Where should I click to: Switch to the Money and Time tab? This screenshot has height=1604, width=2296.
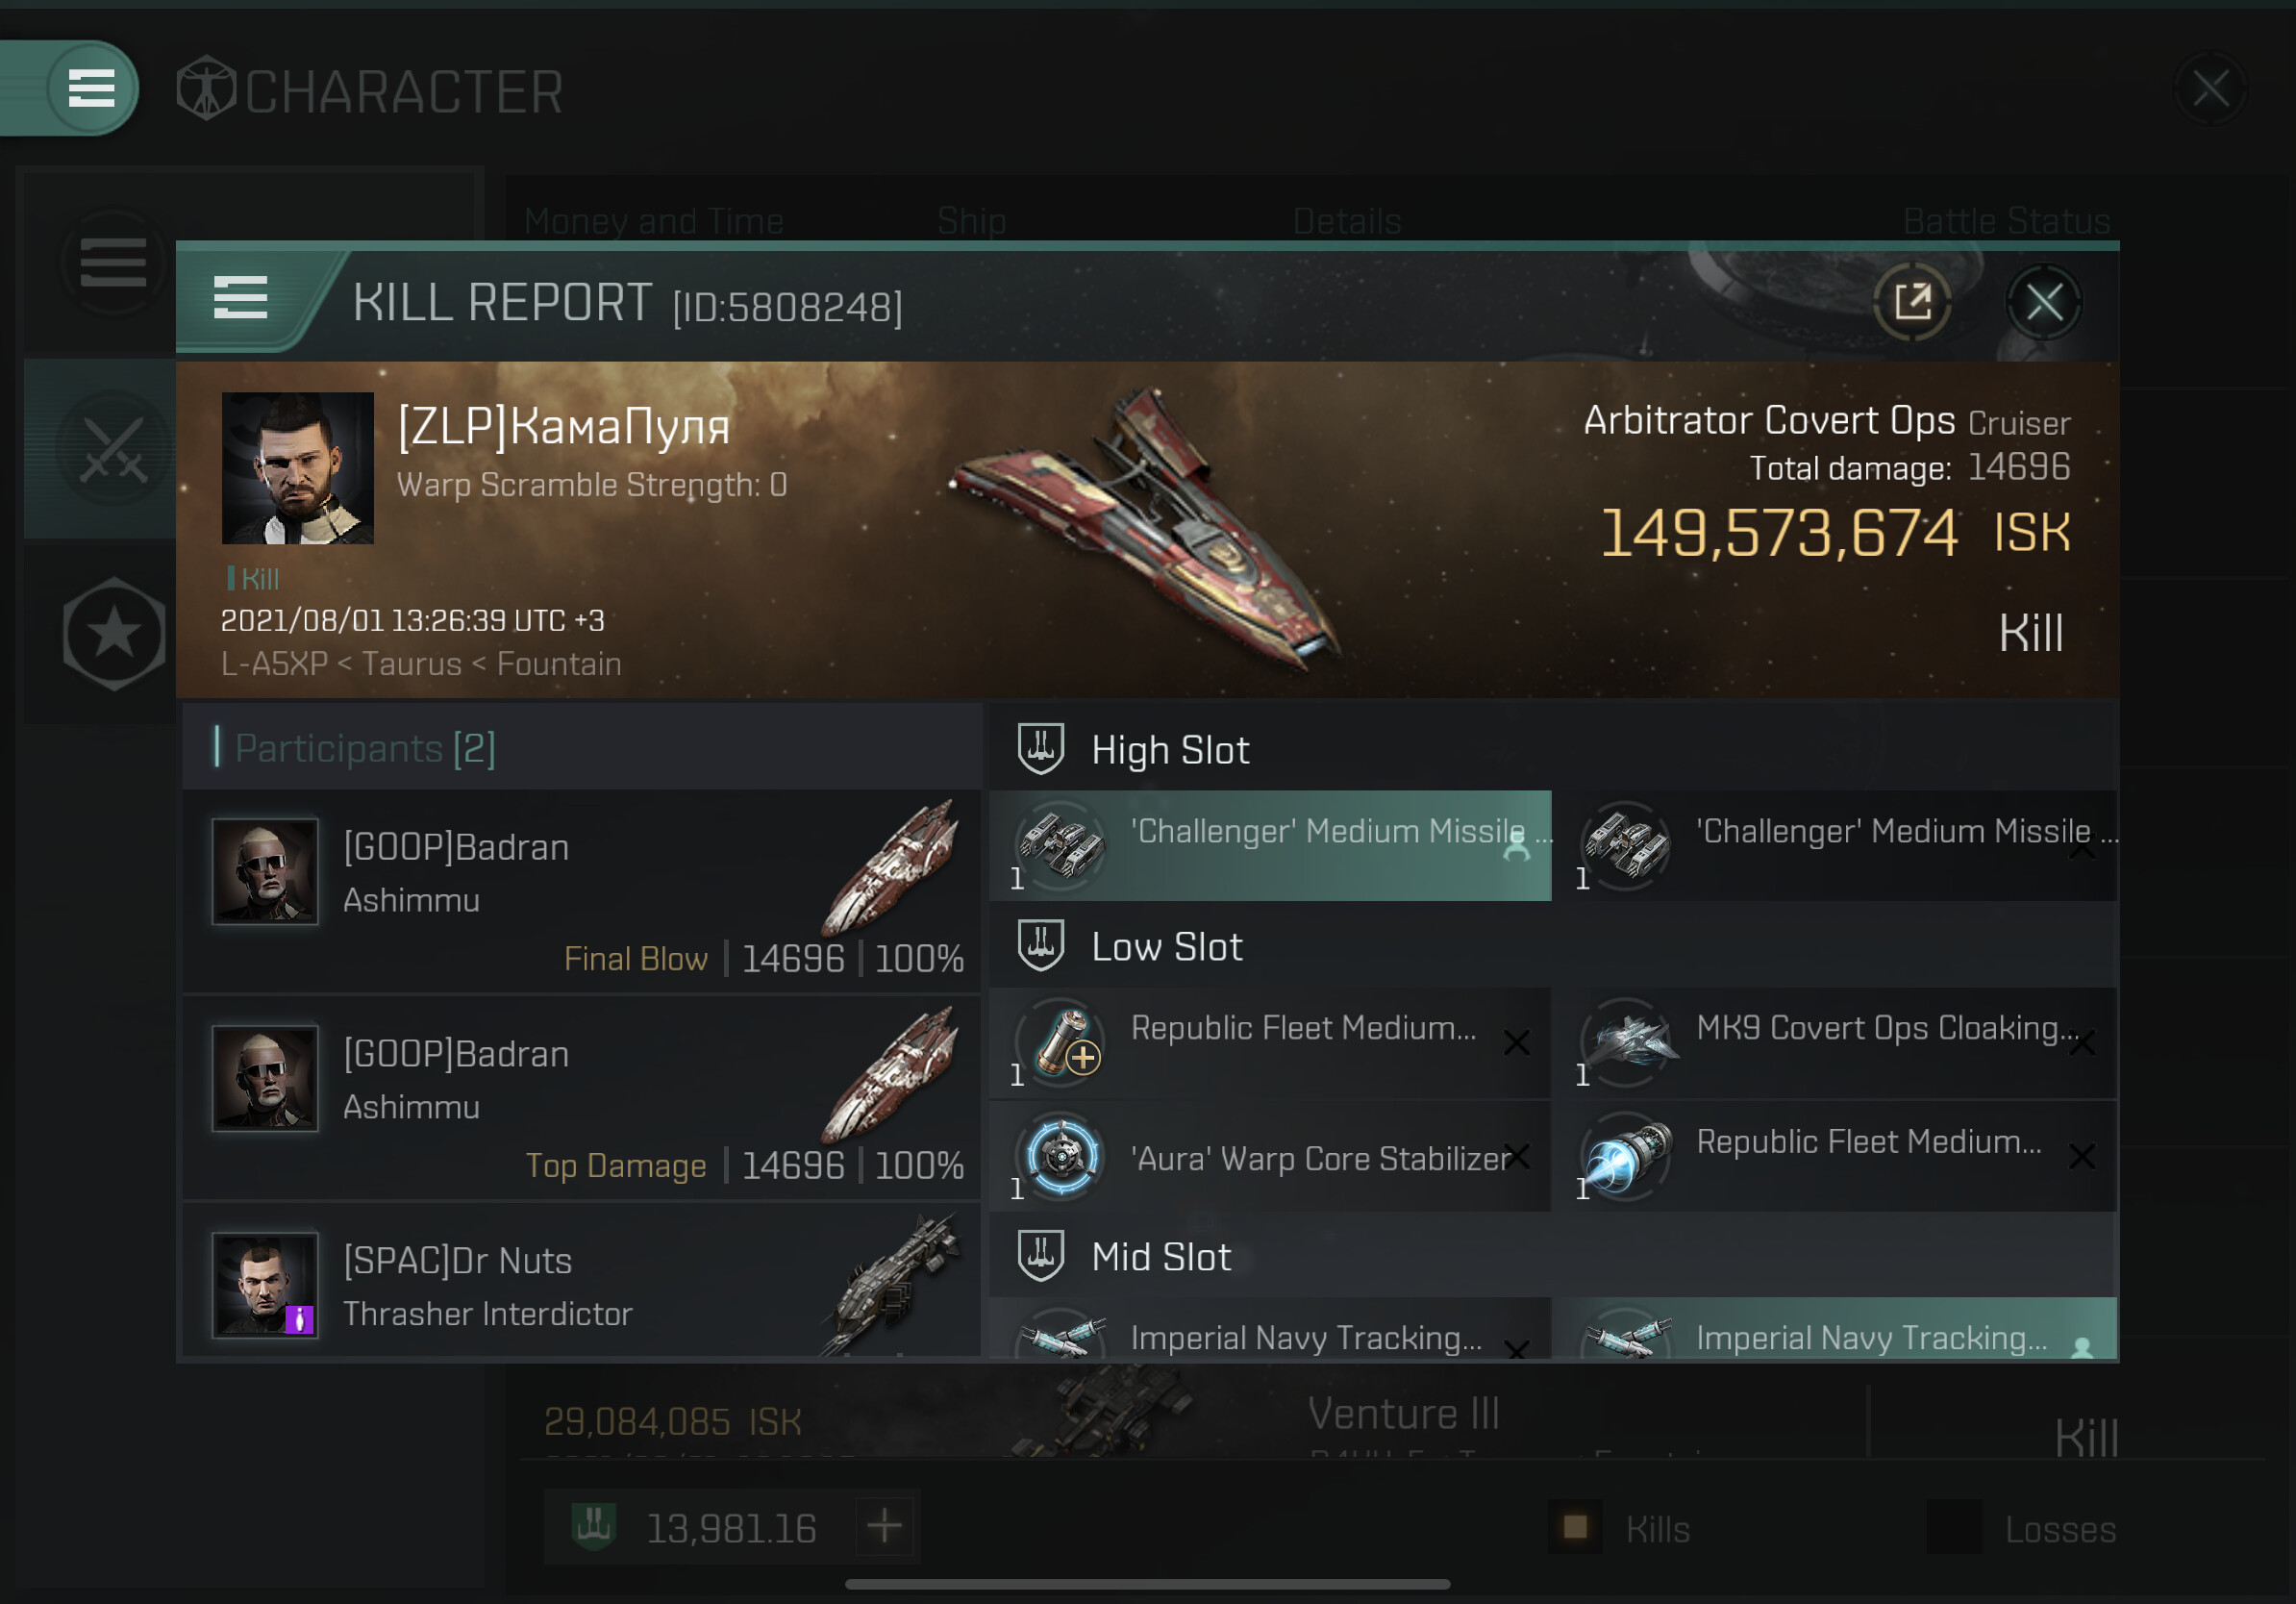point(654,221)
